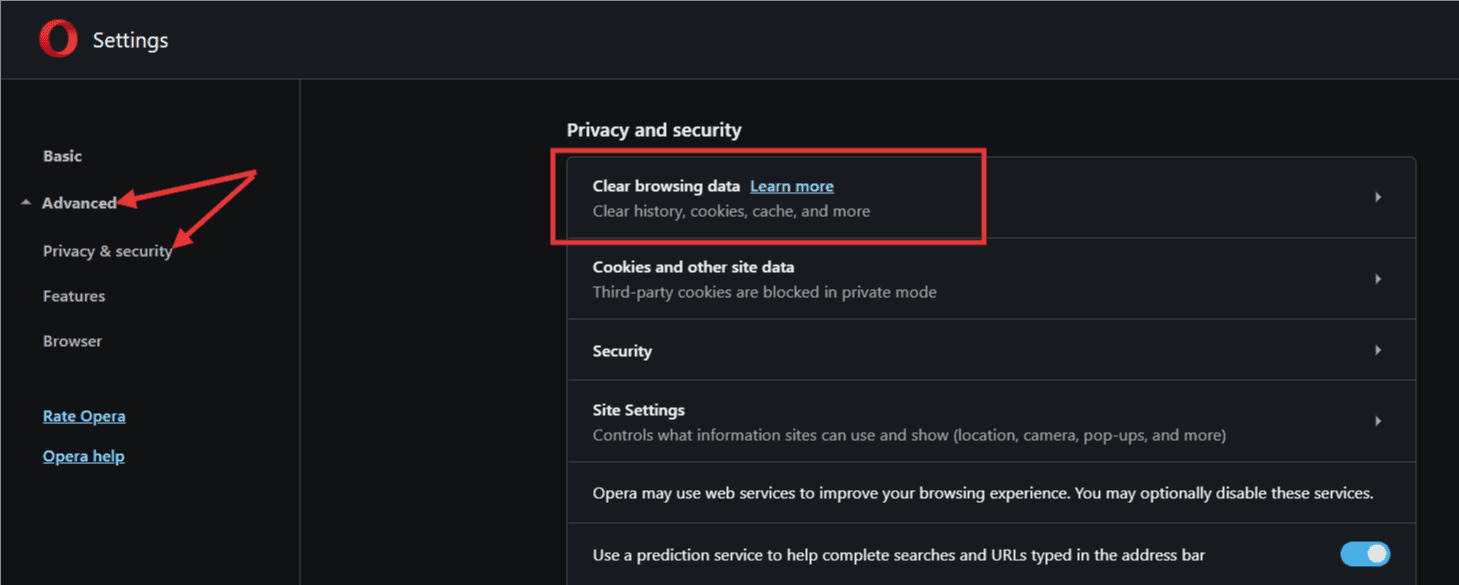Expand the Site Settings arrow
The image size is (1459, 585).
click(x=1378, y=421)
